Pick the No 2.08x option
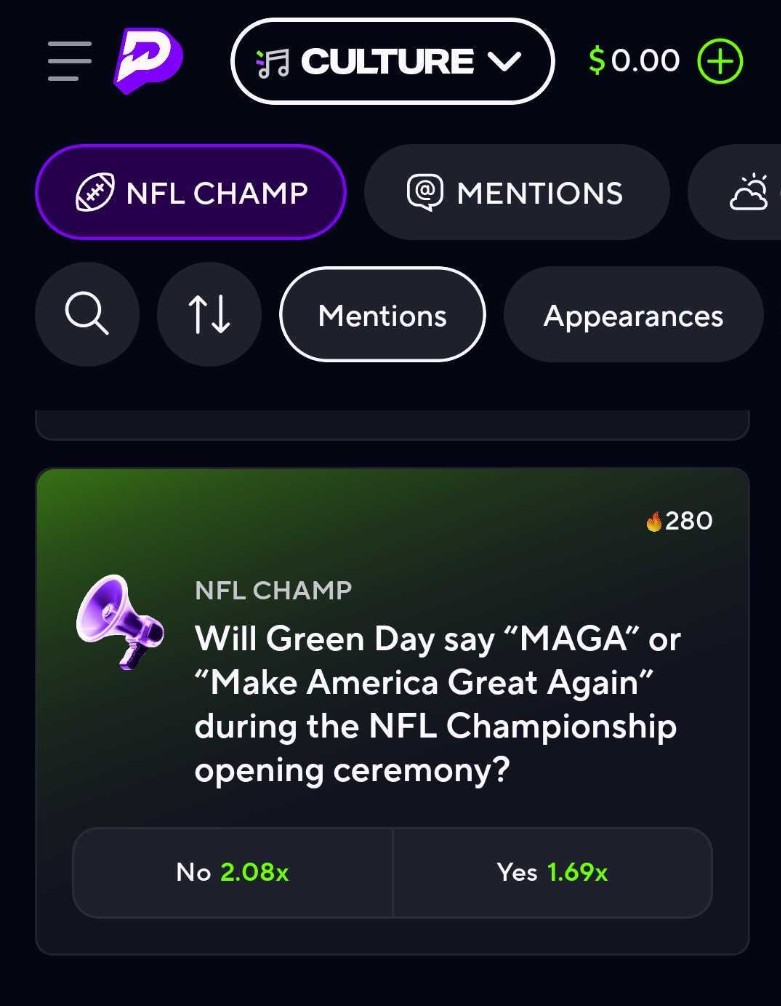This screenshot has width=781, height=1006. coord(232,872)
